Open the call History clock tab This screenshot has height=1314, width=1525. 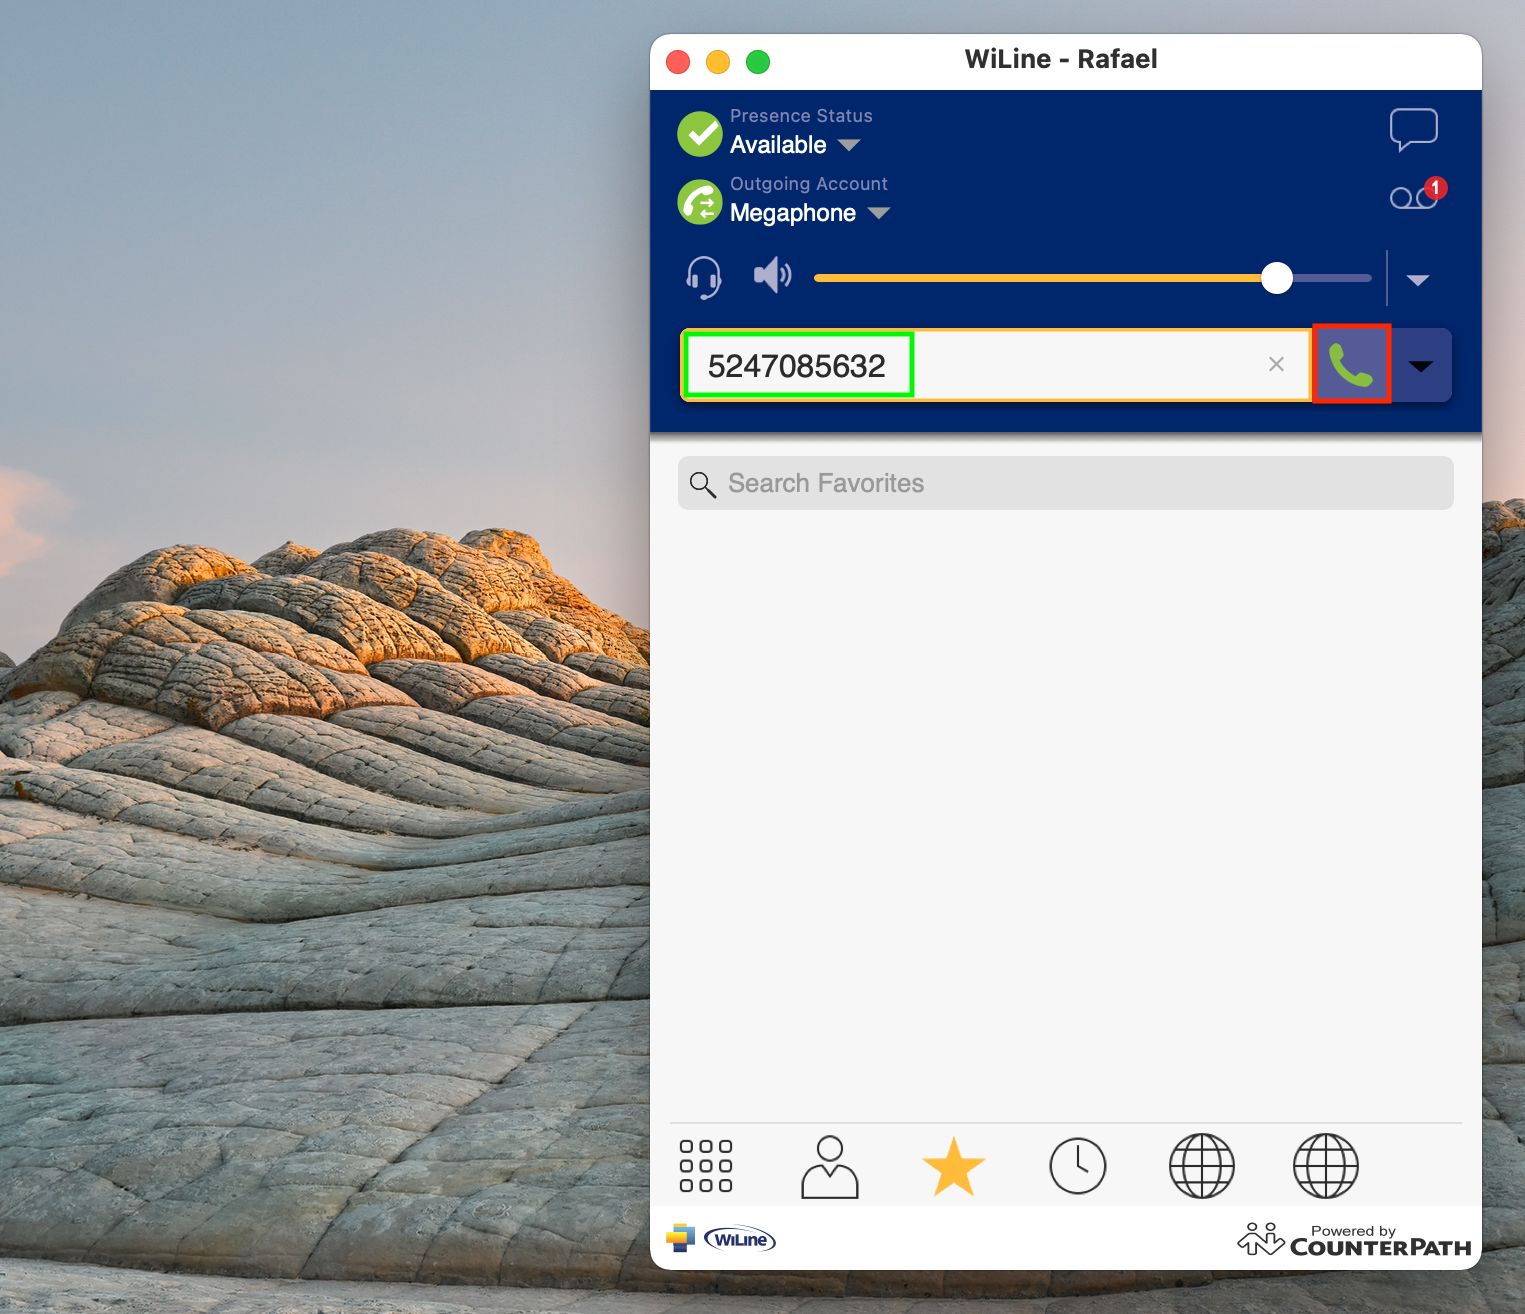click(1077, 1166)
